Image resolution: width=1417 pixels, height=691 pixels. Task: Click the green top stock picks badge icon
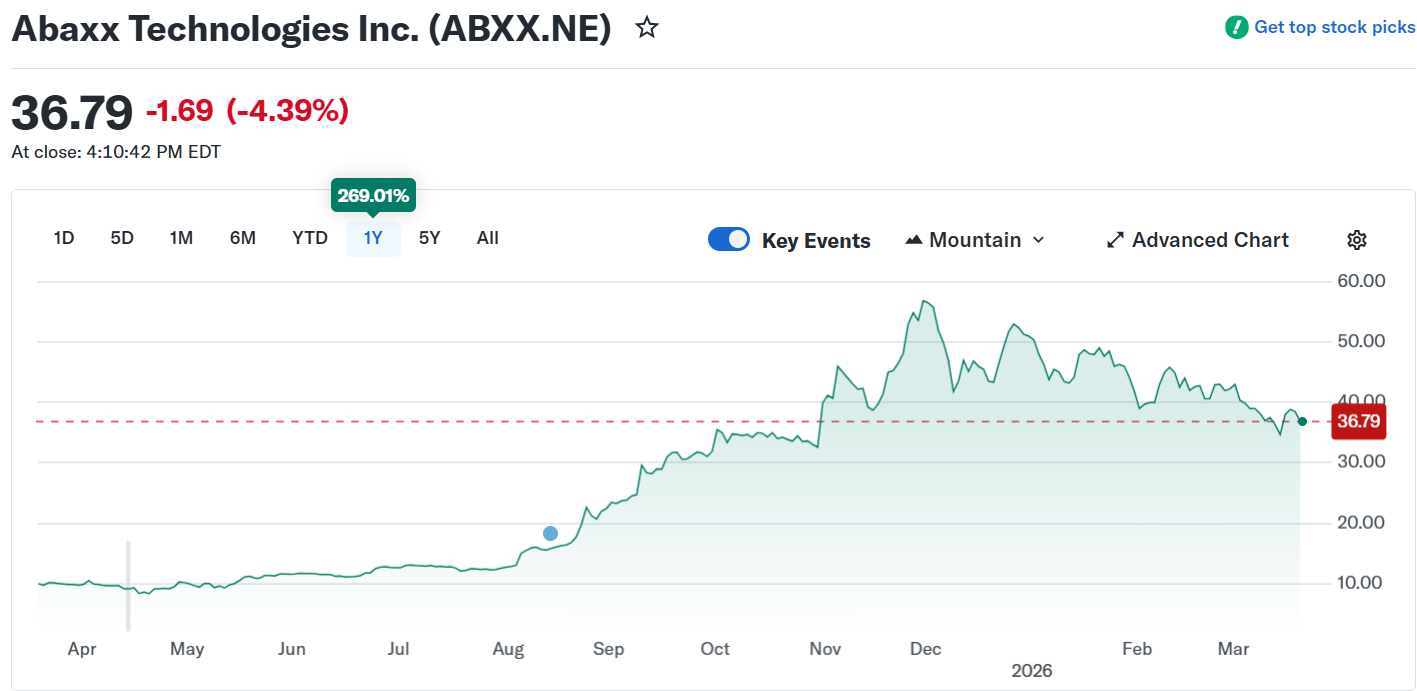coord(1236,27)
